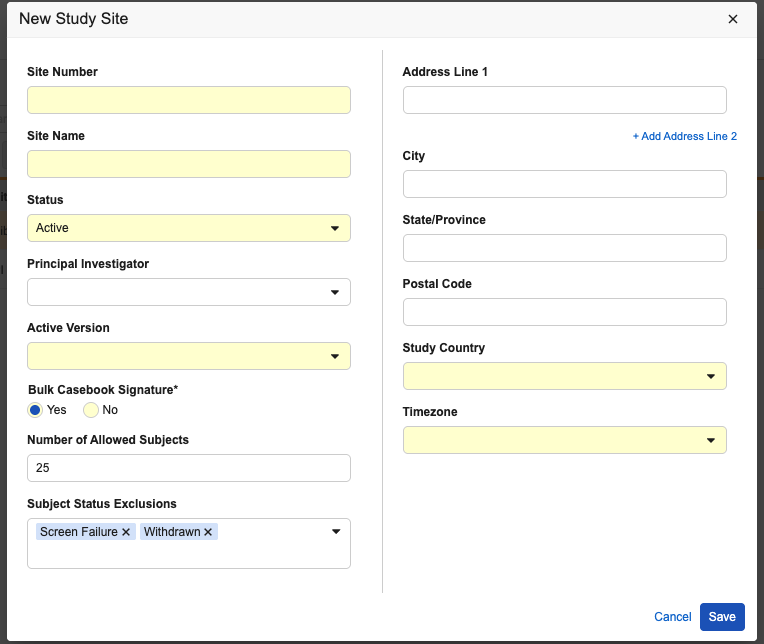Open the Study Country dropdown
The width and height of the screenshot is (764, 644).
[565, 376]
